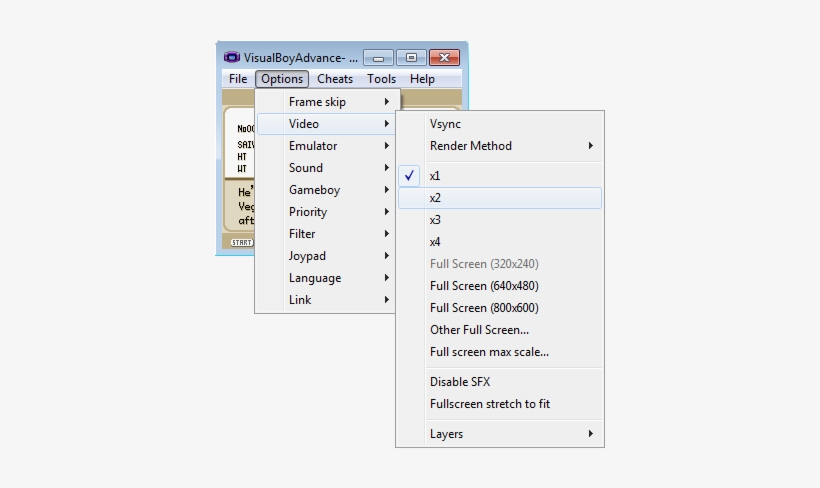Image resolution: width=820 pixels, height=488 pixels.
Task: Expand the Frame skip submenu
Action: pos(327,102)
